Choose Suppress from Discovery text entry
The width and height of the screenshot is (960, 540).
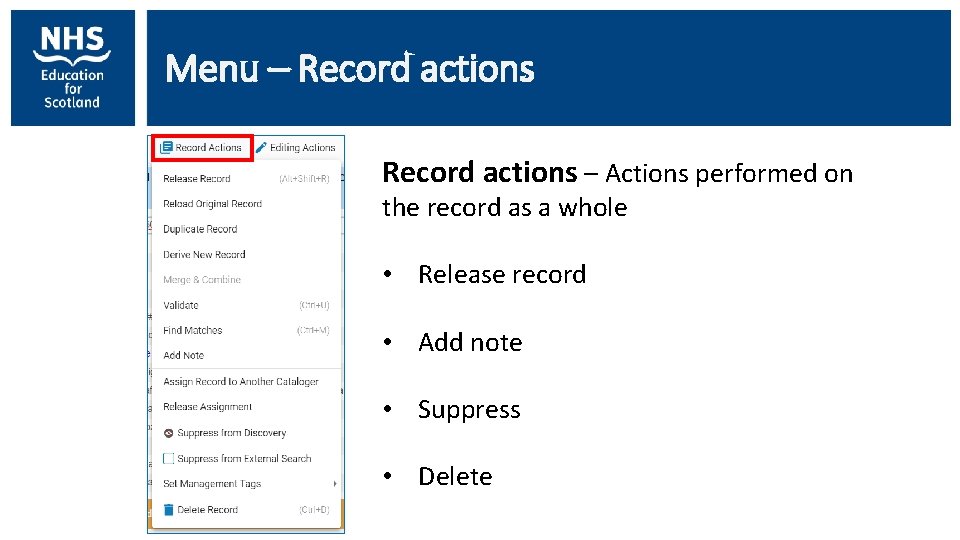(231, 433)
